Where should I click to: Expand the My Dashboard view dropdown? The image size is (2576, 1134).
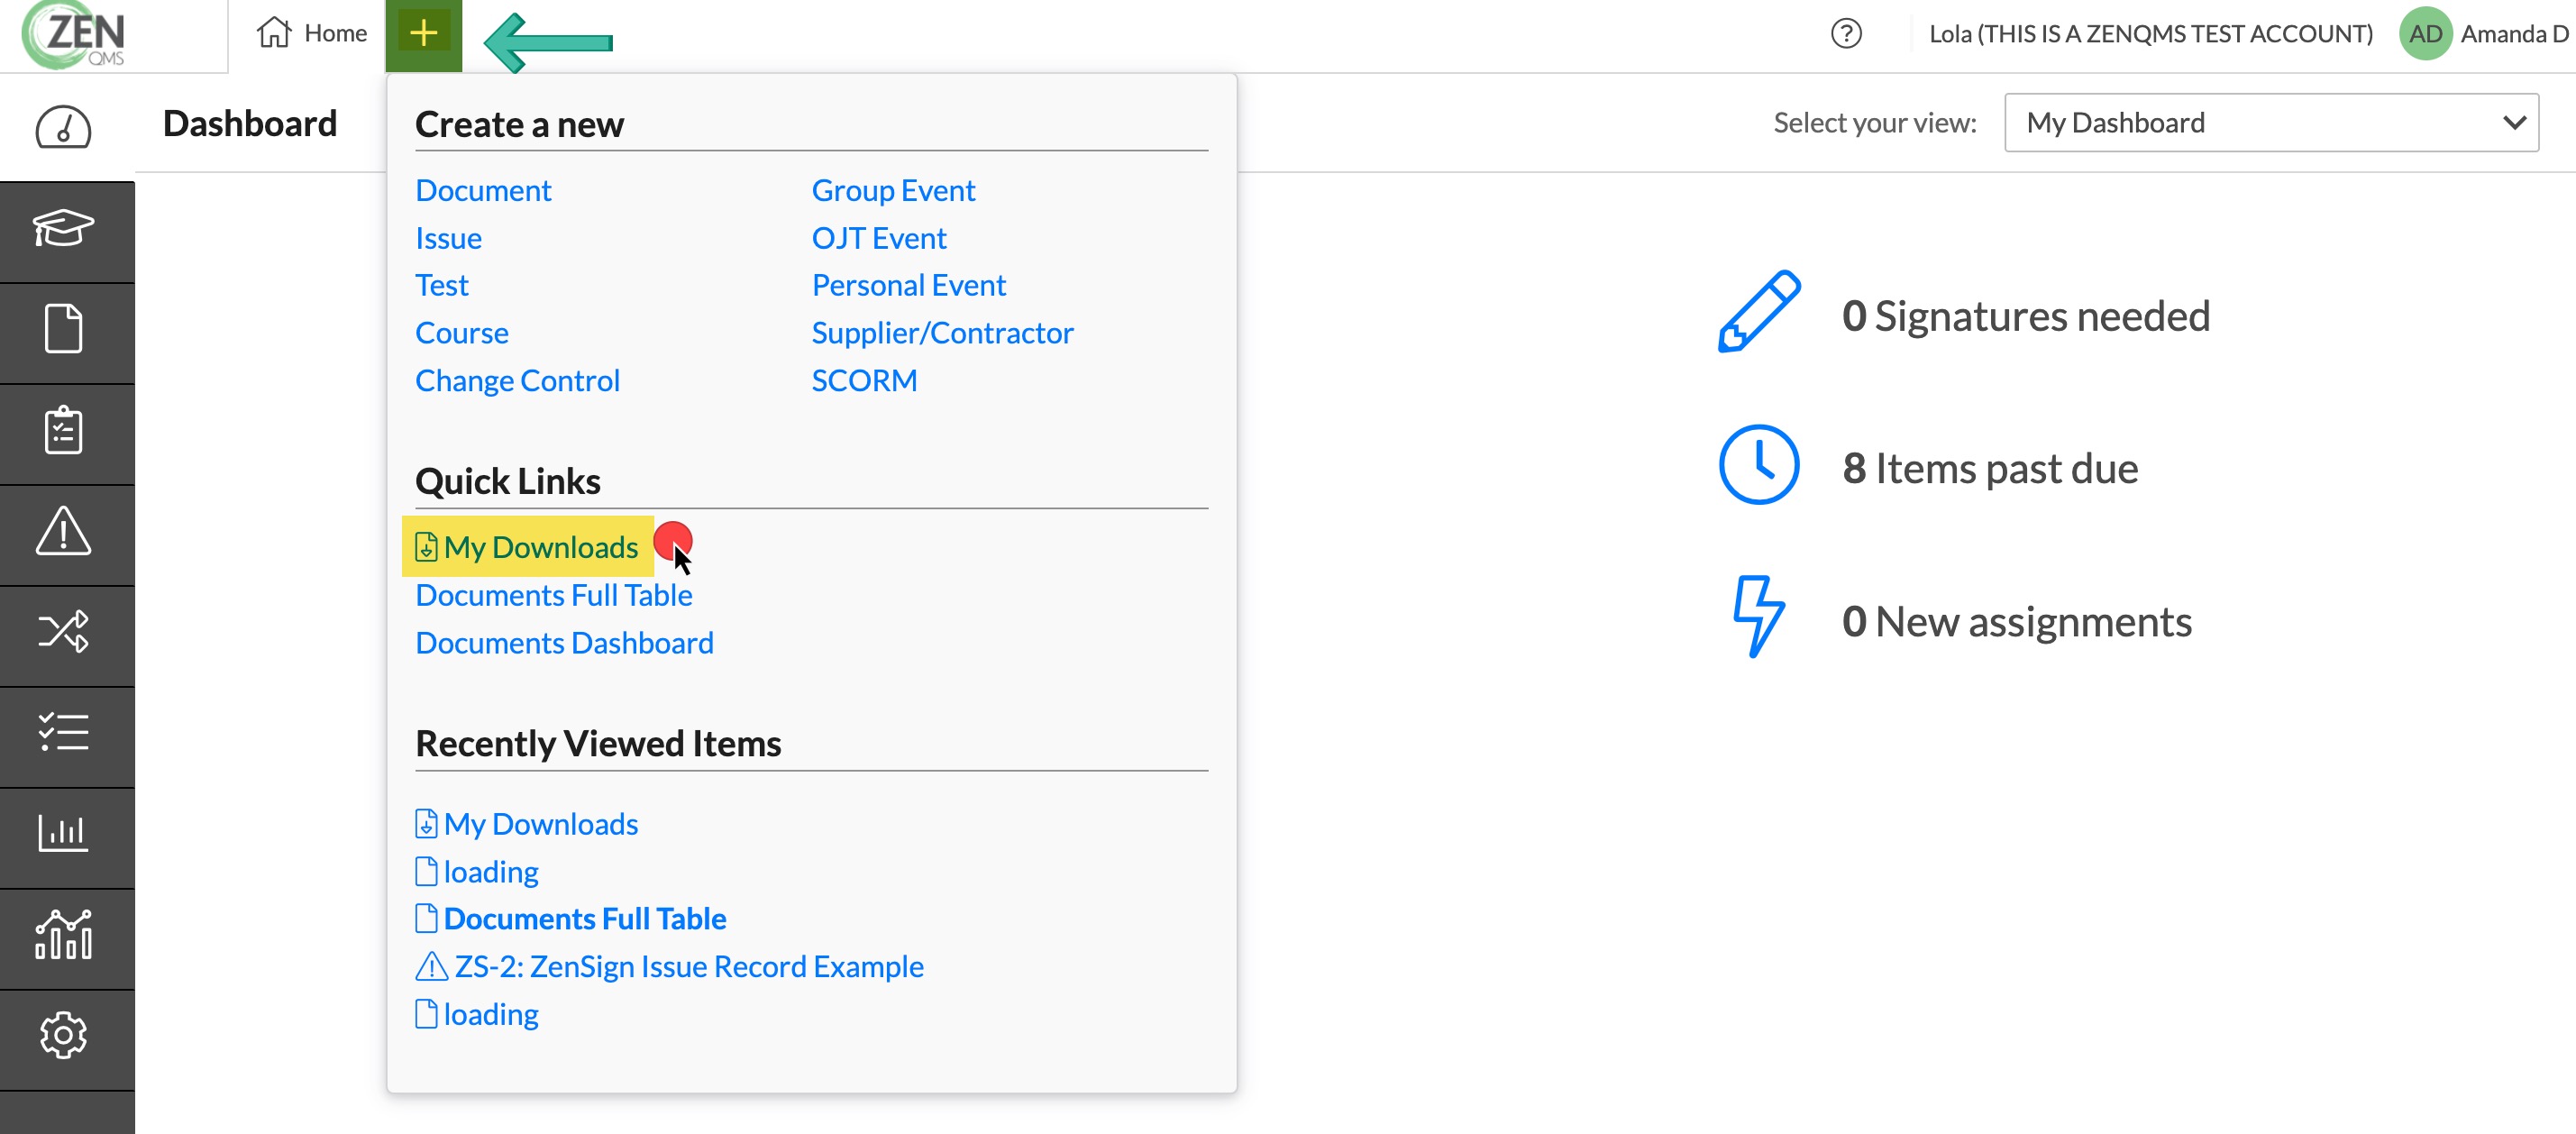(2271, 123)
